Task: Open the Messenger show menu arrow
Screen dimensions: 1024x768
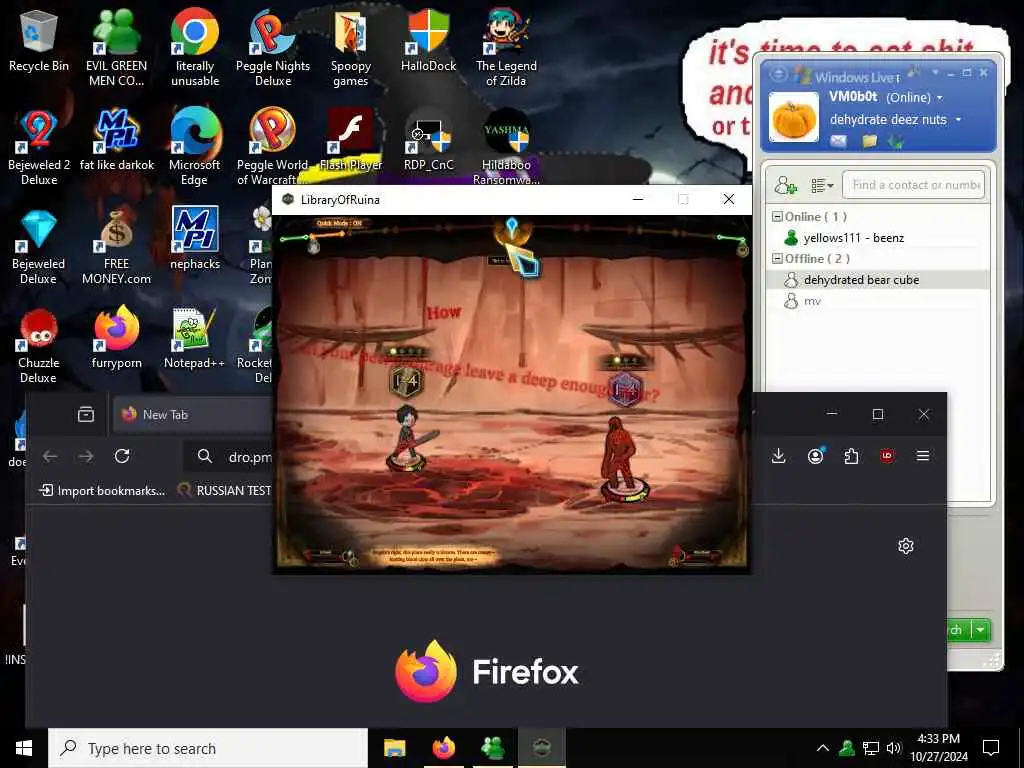Action: 936,72
